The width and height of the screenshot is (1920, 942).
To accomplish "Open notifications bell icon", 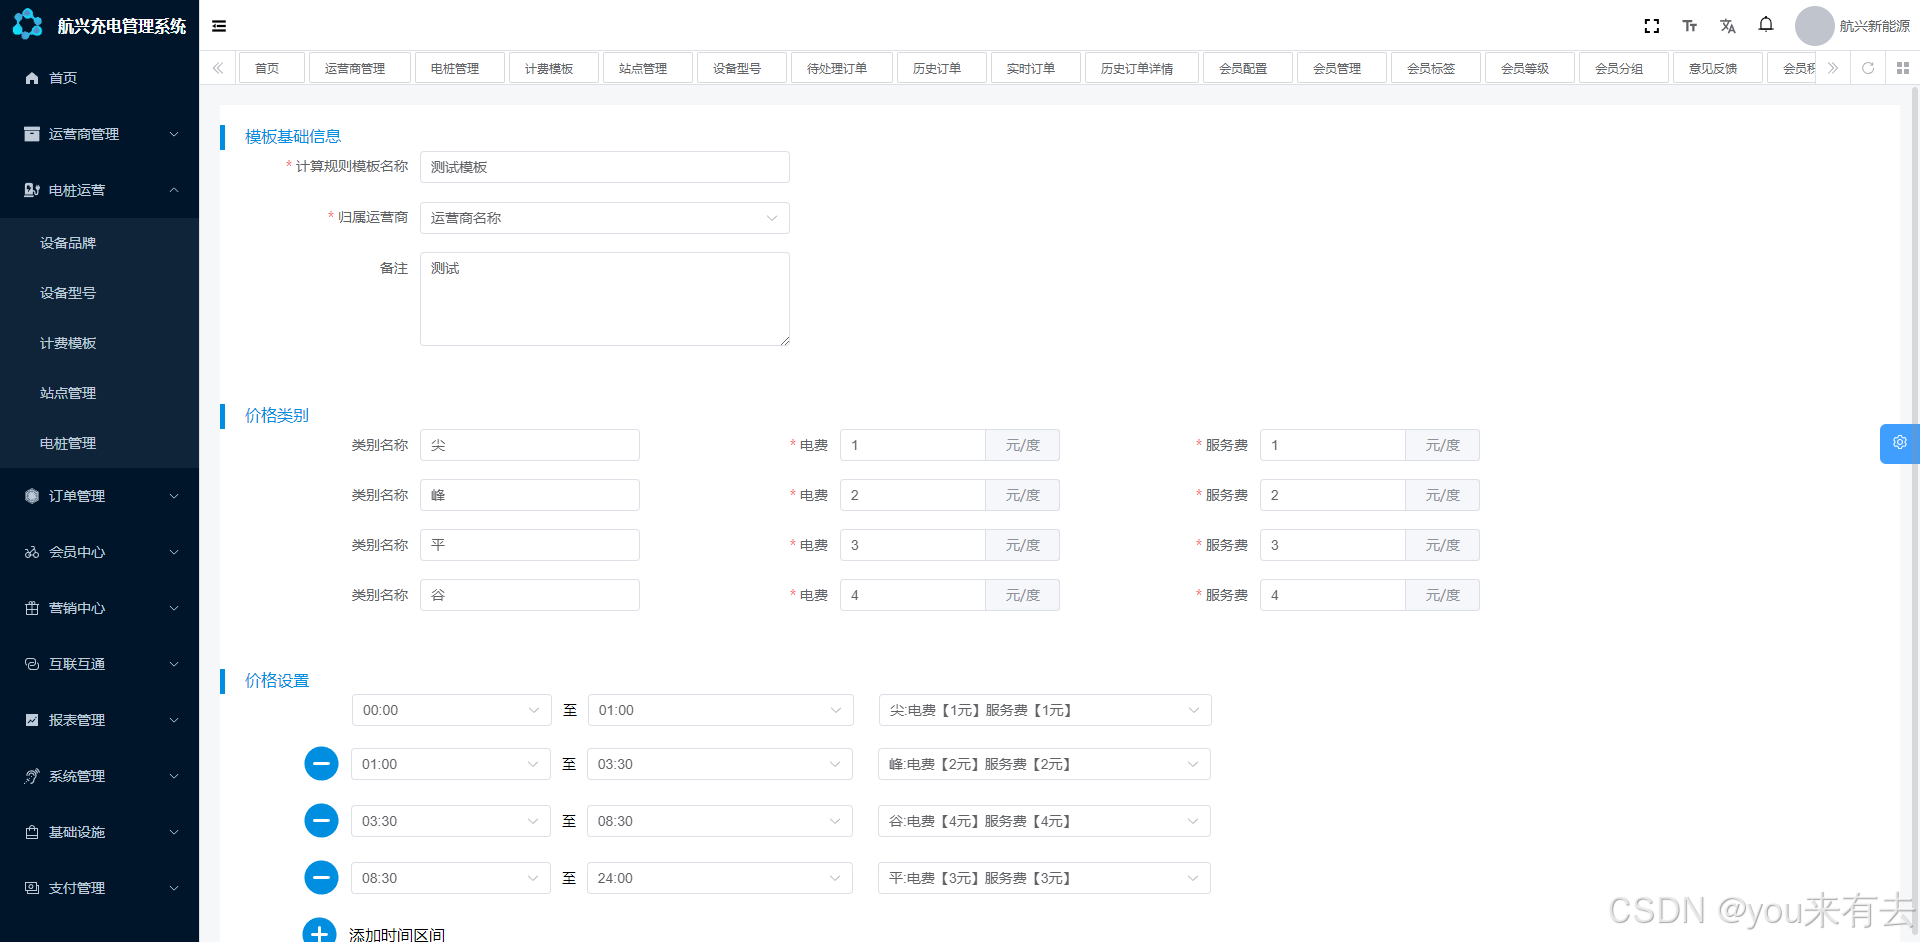I will point(1766,25).
